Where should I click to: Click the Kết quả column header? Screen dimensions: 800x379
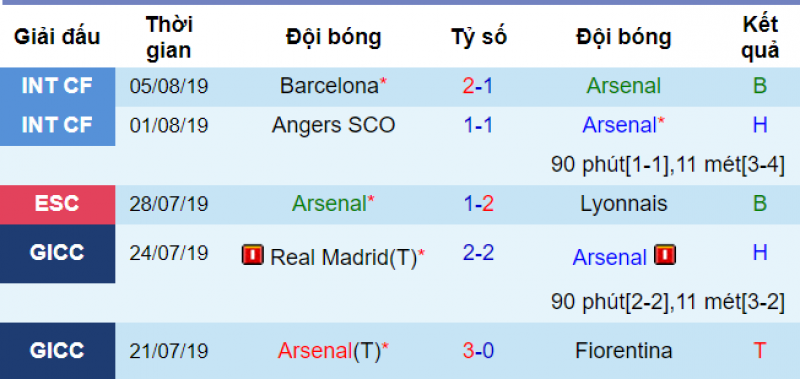[760, 37]
